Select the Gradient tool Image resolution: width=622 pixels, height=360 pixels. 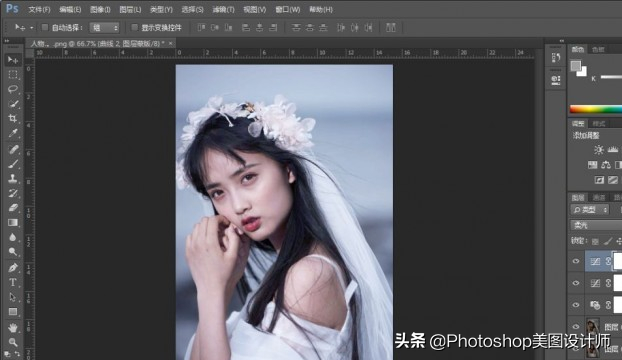(13, 222)
